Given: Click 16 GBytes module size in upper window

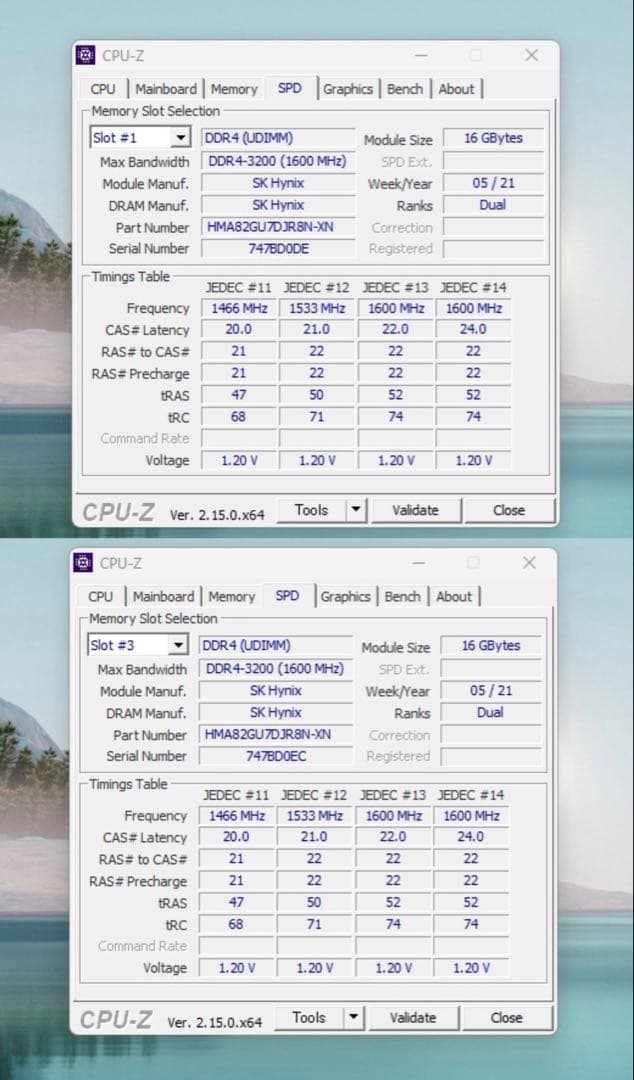Looking at the screenshot, I should point(493,138).
